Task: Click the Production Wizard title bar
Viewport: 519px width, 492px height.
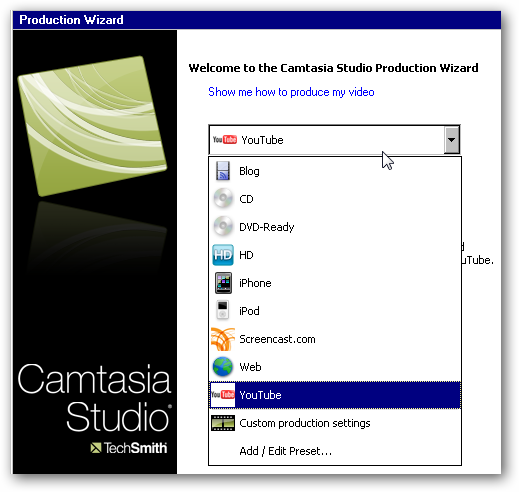Action: point(257,20)
